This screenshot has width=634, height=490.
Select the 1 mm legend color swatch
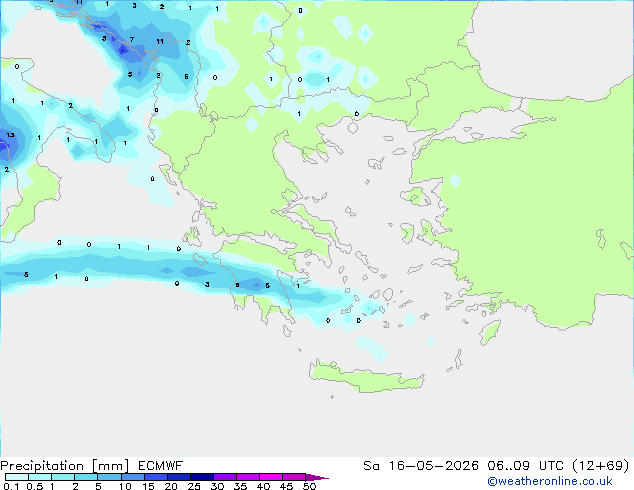coord(63,477)
